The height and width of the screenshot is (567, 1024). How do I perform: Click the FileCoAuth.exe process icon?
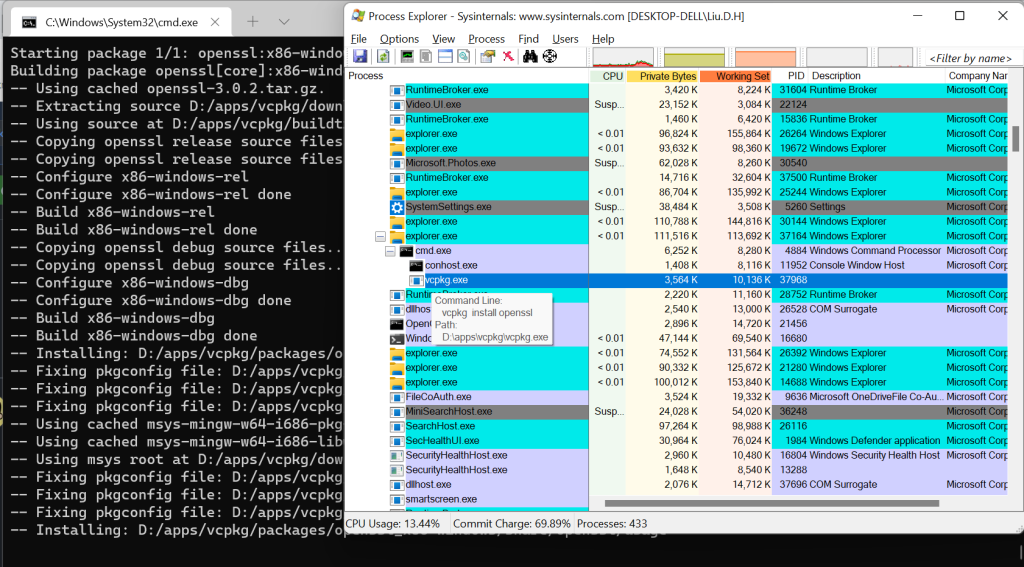[397, 397]
